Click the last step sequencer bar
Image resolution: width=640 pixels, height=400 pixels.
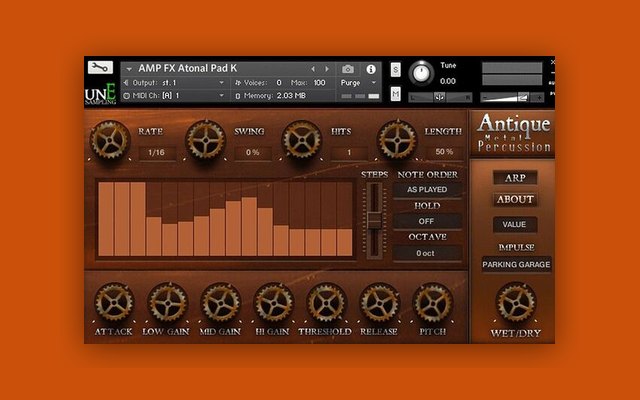(345, 242)
